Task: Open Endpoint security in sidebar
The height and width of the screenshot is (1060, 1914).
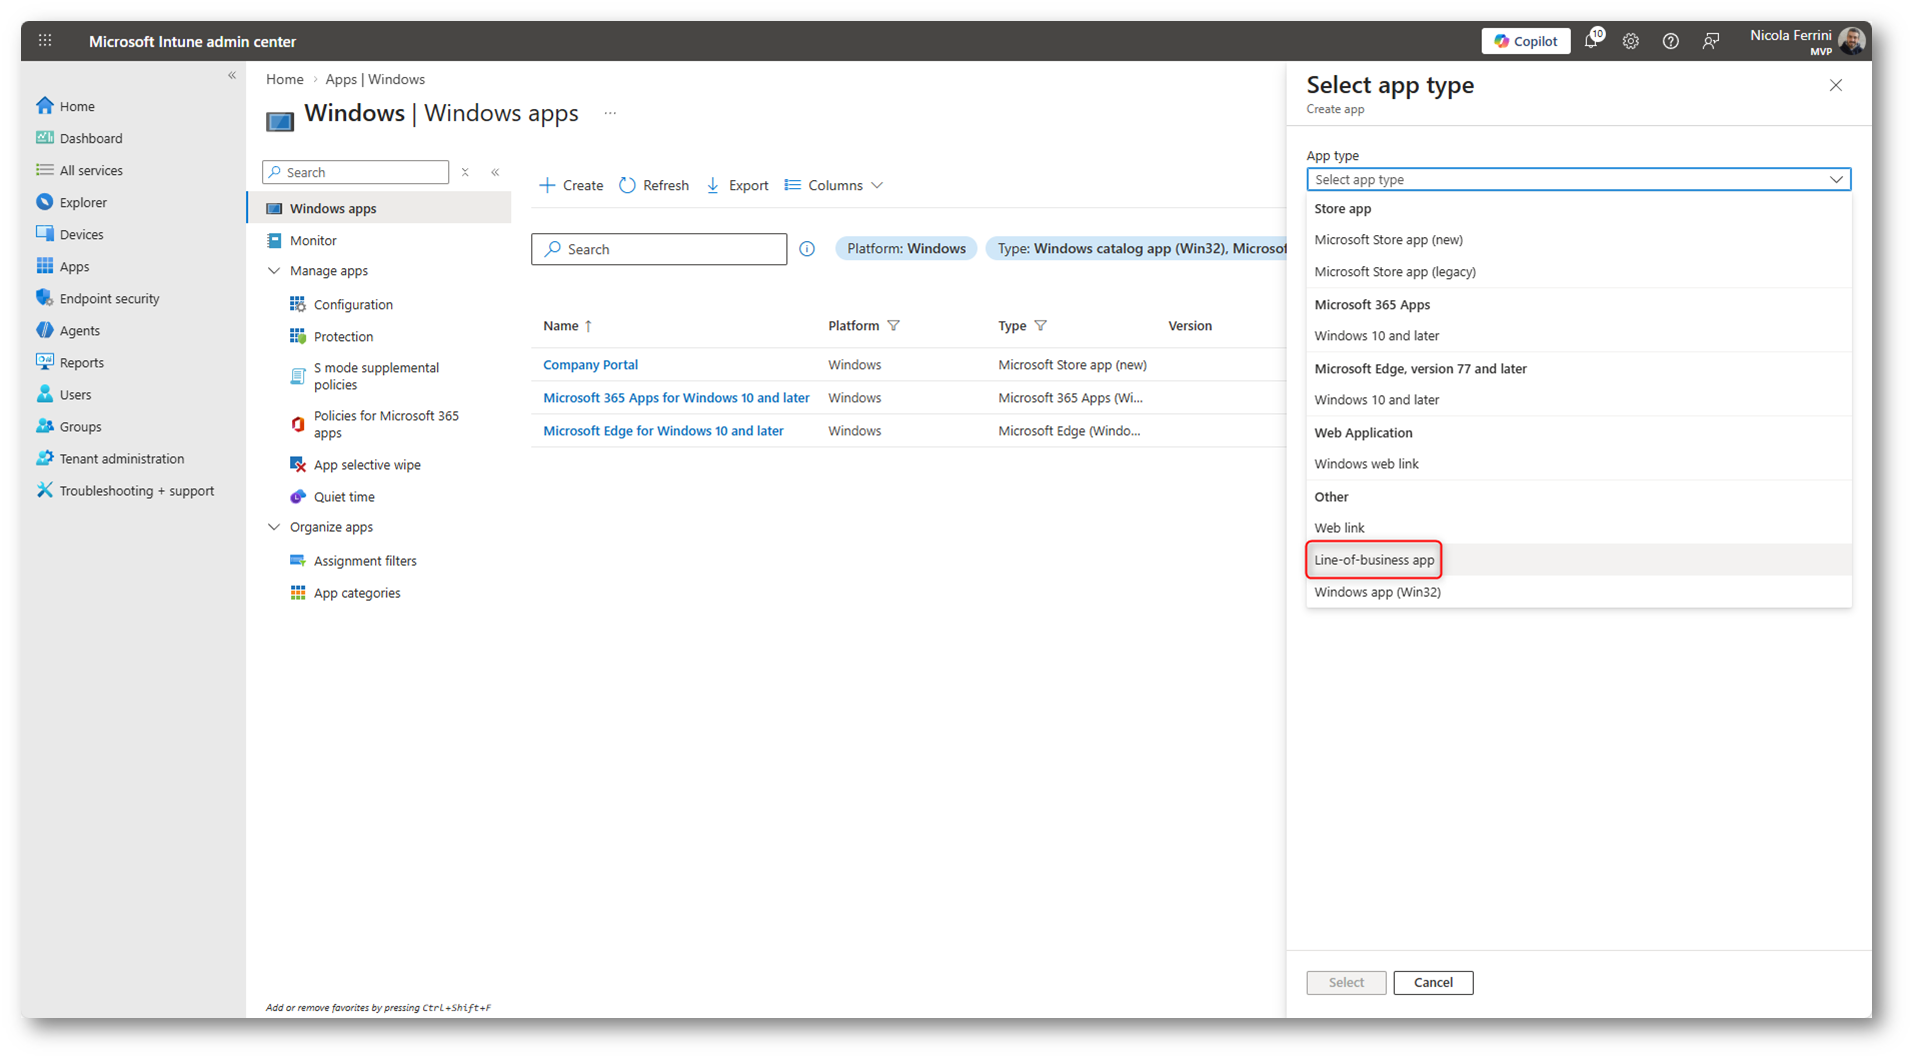Action: click(x=109, y=298)
